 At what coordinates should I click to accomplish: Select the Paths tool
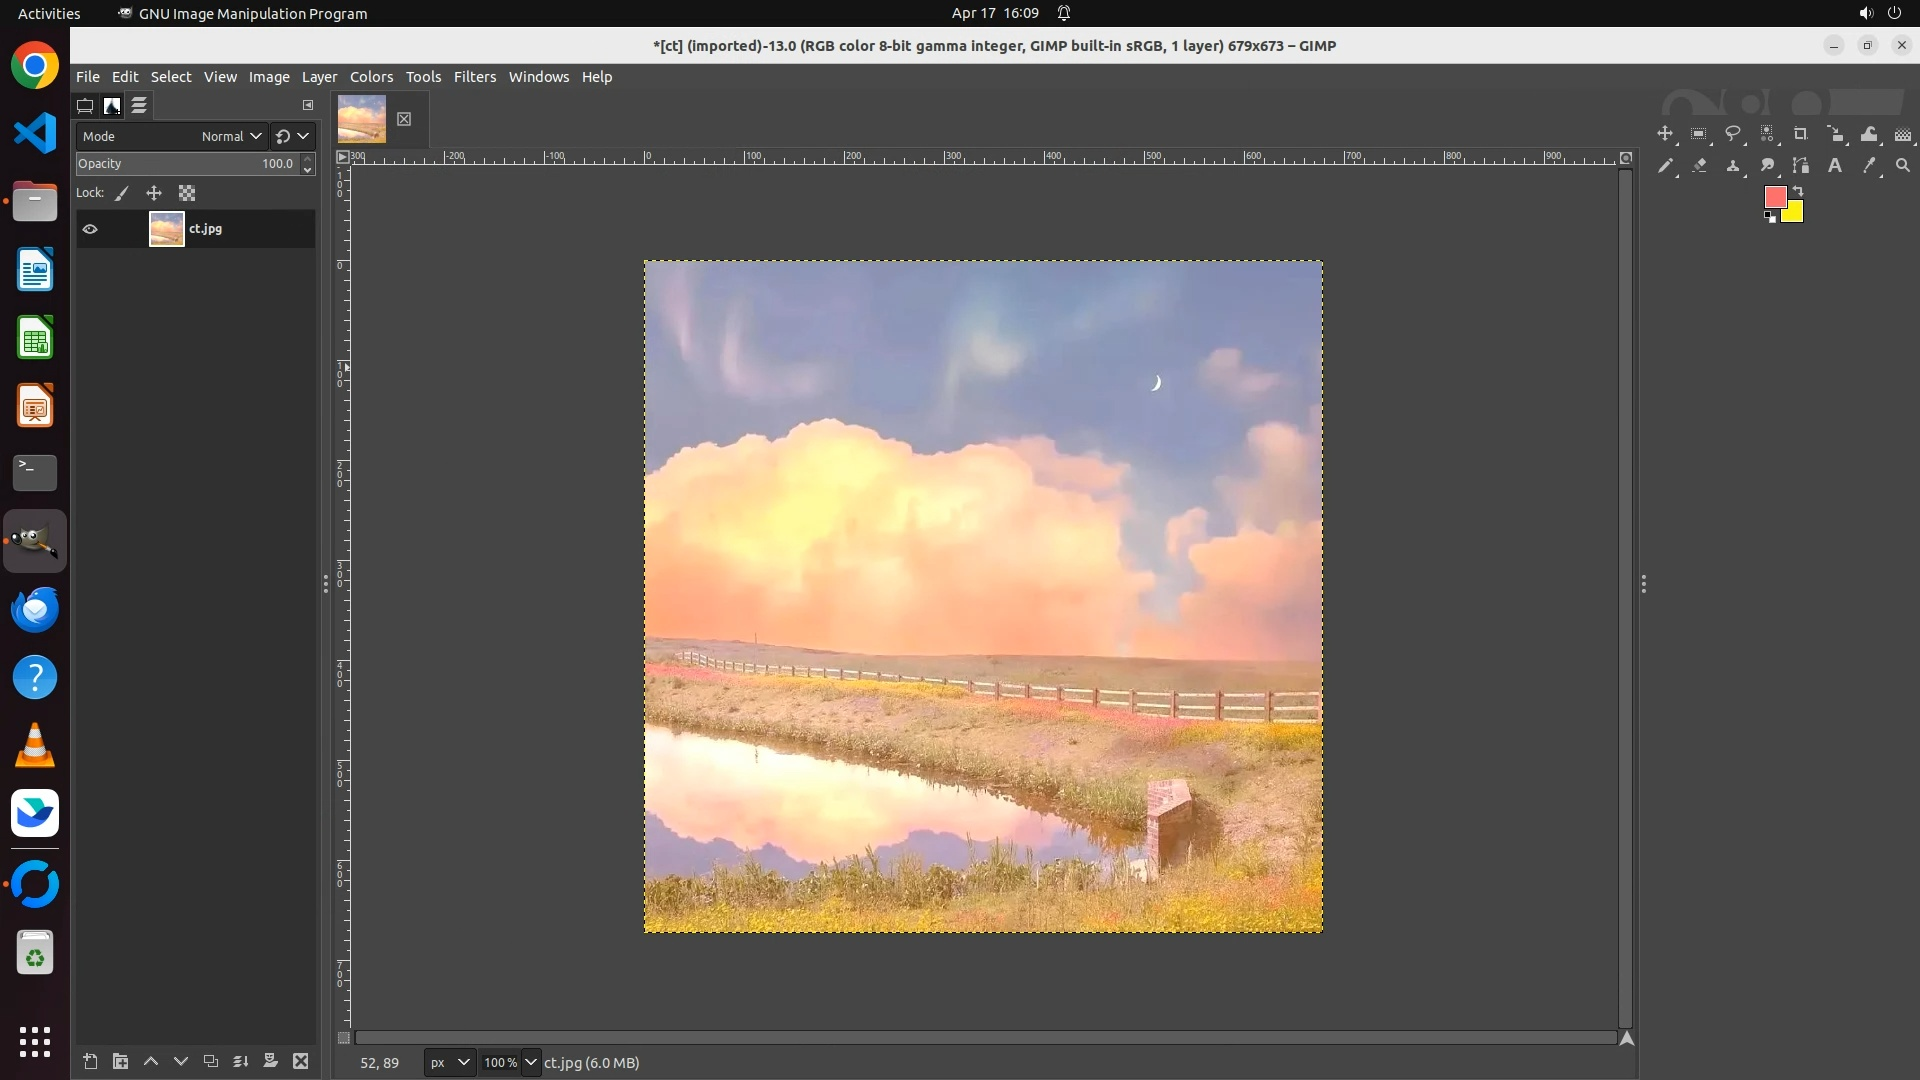pyautogui.click(x=1801, y=166)
